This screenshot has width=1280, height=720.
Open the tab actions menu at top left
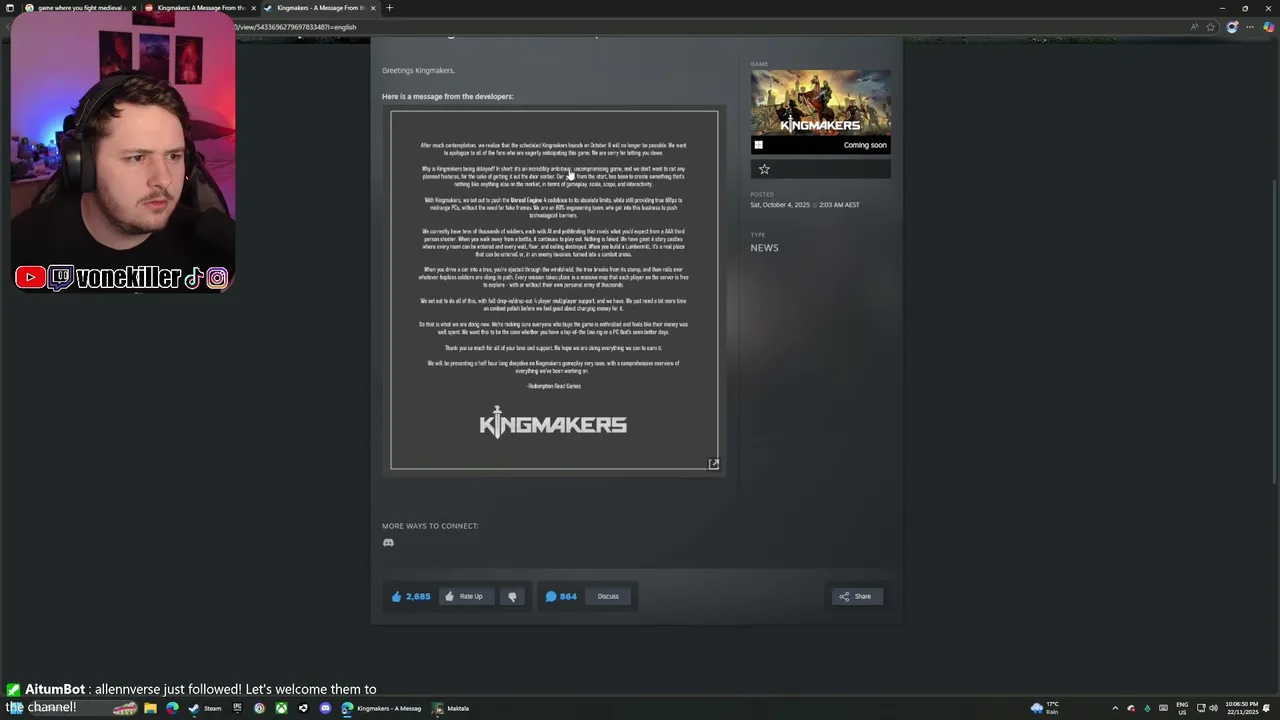pos(10,8)
